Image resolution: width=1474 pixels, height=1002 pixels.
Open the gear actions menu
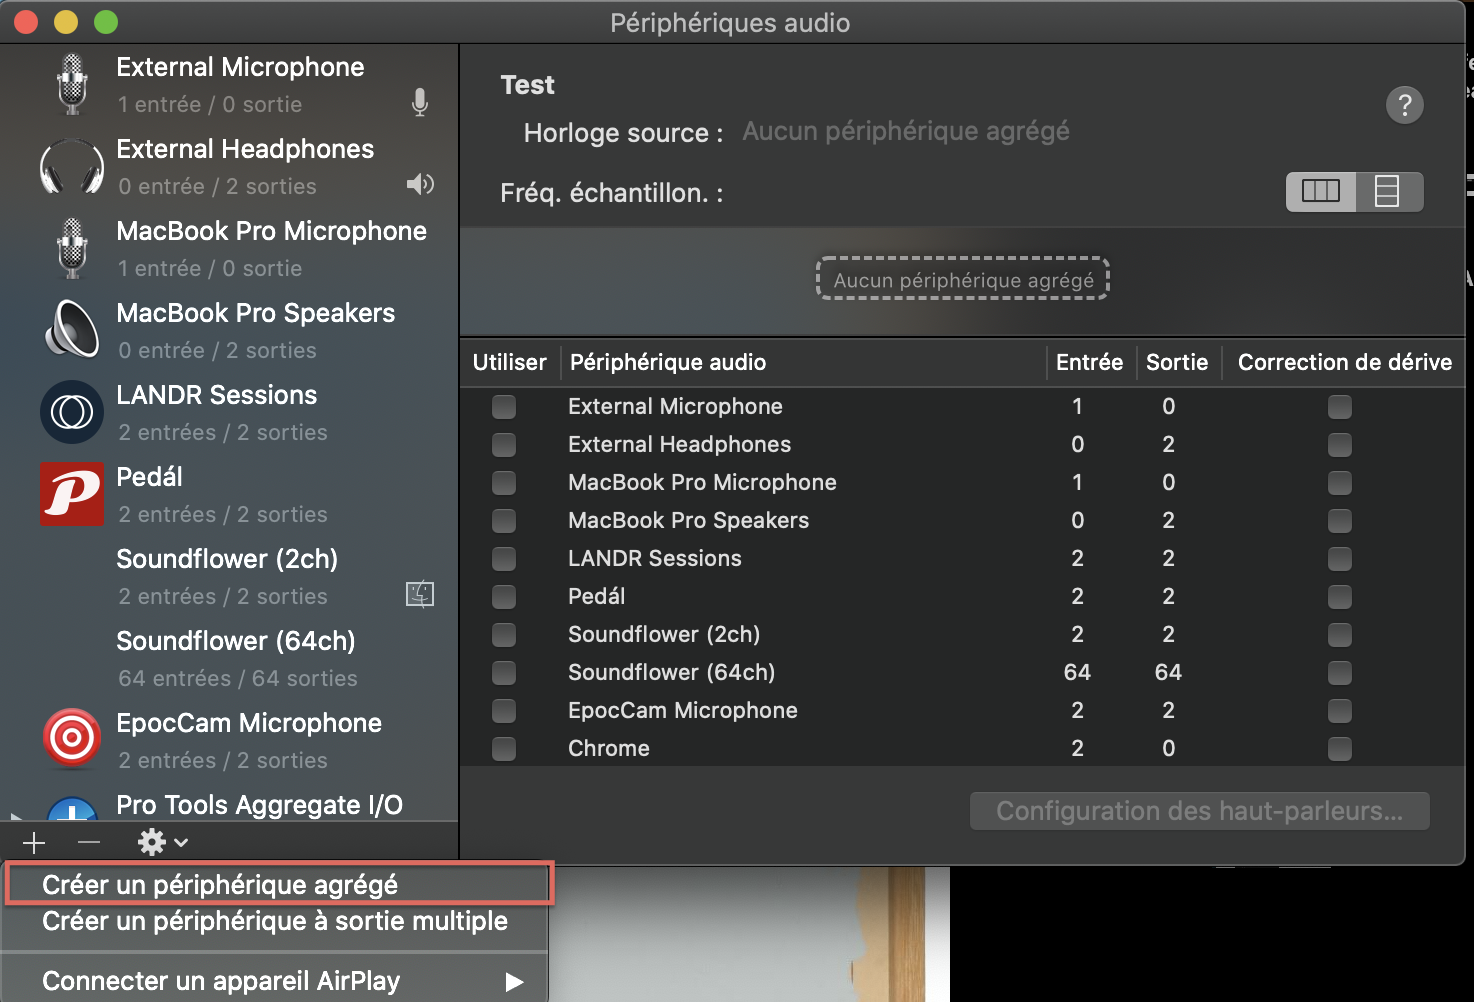pyautogui.click(x=163, y=842)
